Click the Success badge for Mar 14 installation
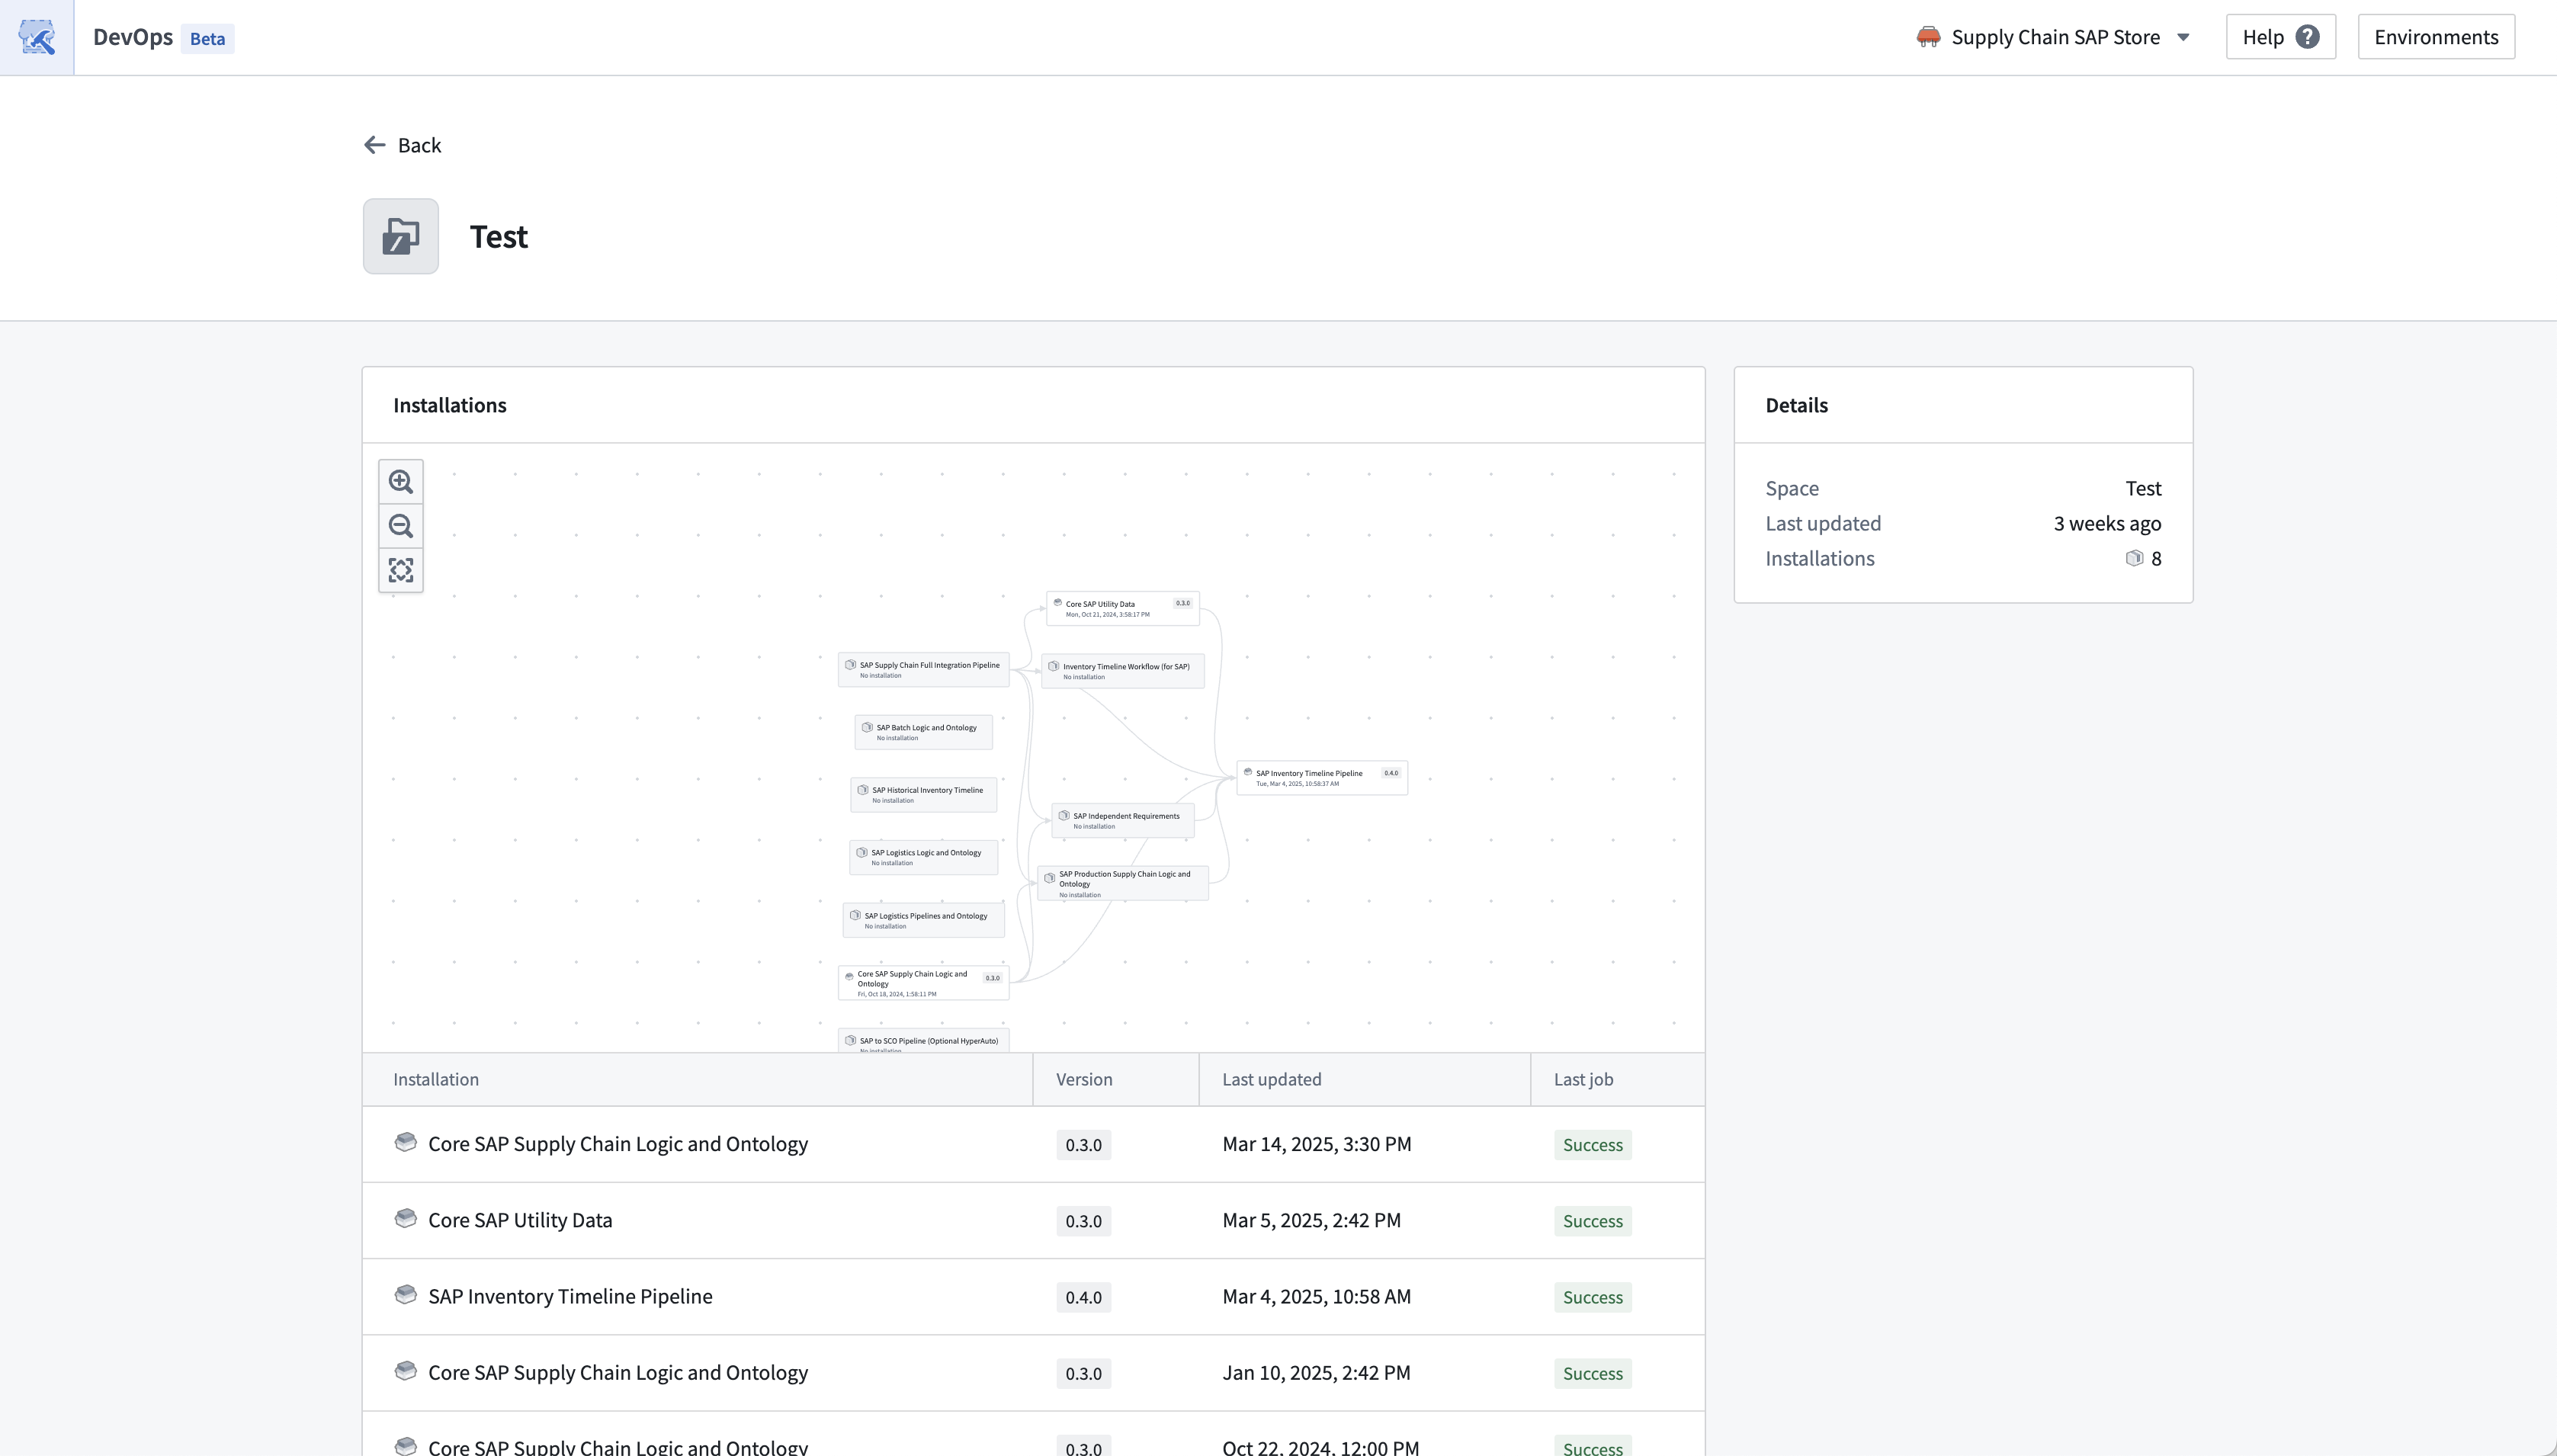 [1592, 1145]
